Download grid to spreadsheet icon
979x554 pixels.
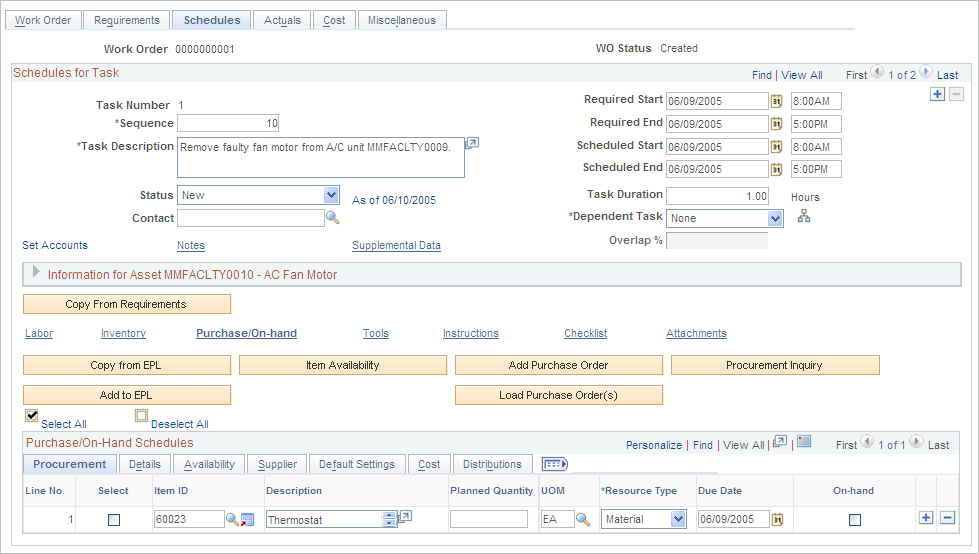tap(804, 442)
